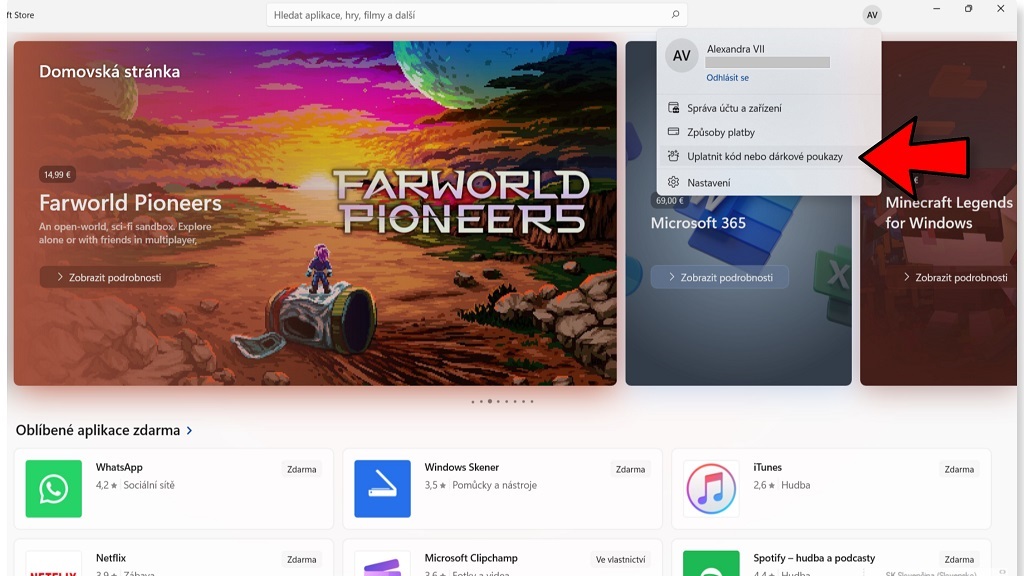
Task: Click the Odhlásit se link
Action: [727, 78]
